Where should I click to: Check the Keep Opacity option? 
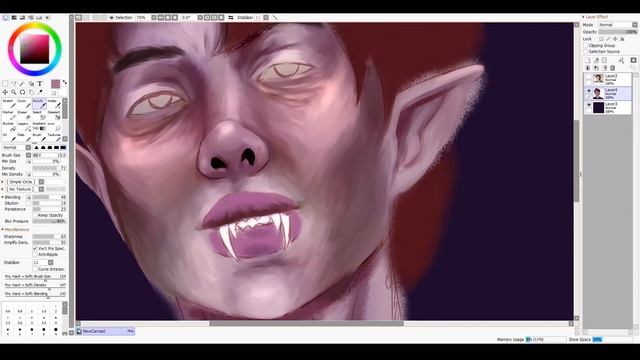click(35, 215)
